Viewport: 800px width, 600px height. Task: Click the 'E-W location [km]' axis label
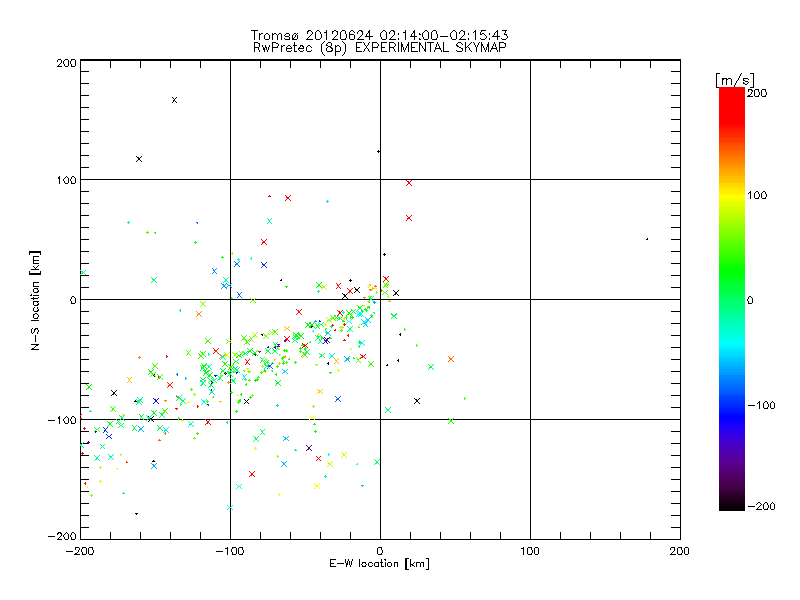[x=379, y=564]
